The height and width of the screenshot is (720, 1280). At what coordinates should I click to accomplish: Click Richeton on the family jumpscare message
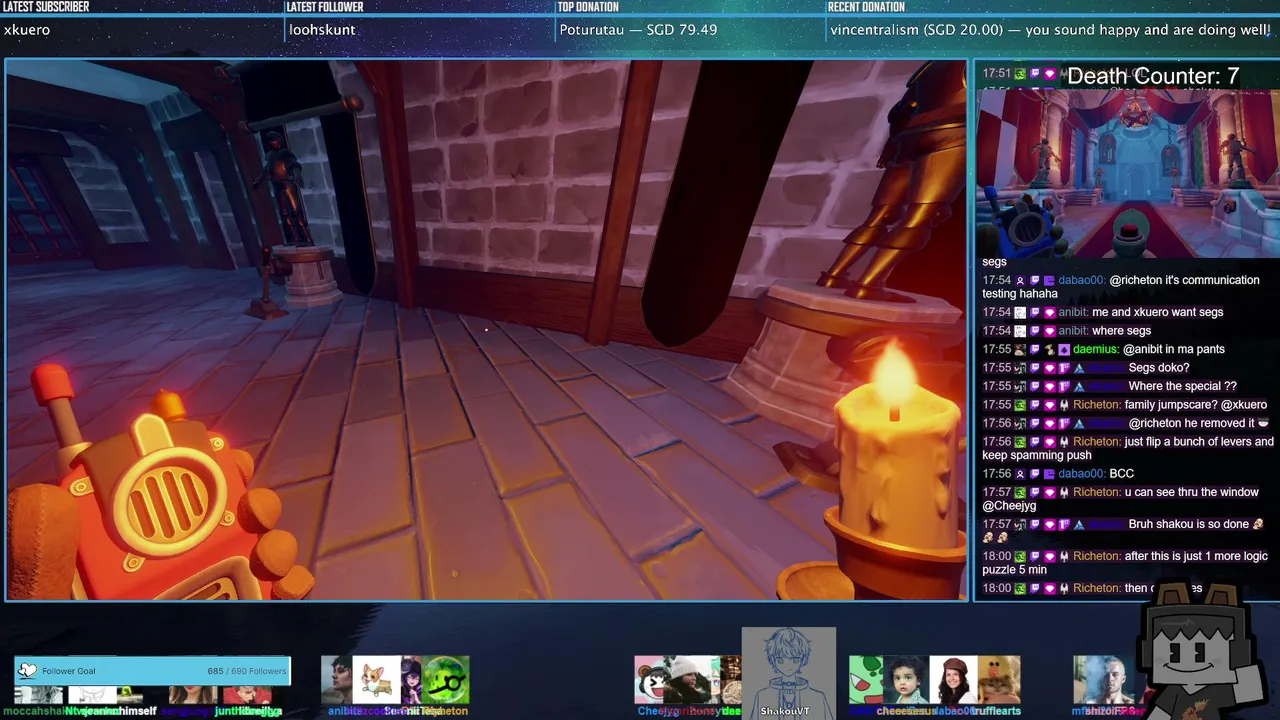1096,405
